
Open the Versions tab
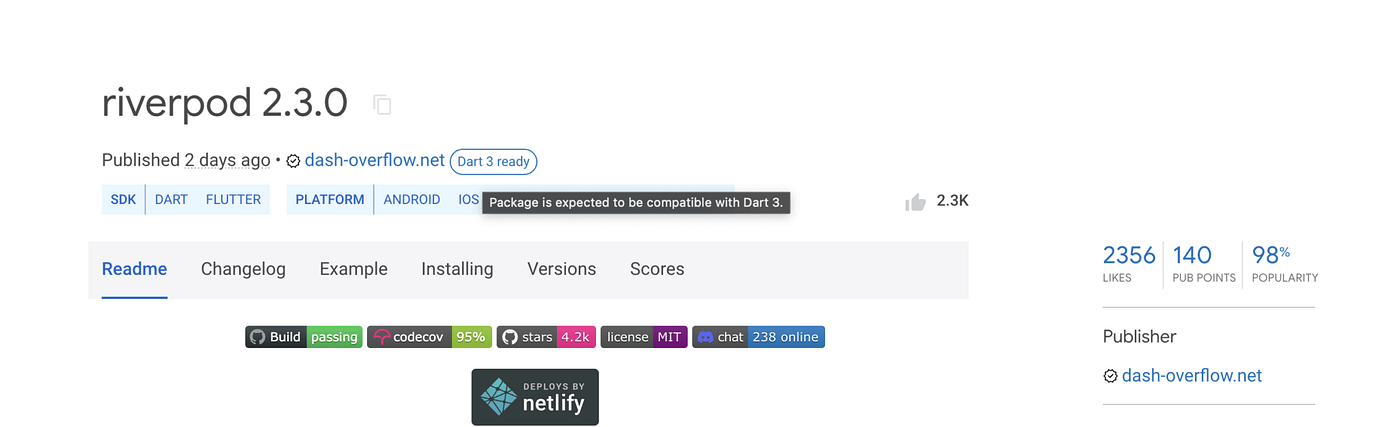pos(561,269)
